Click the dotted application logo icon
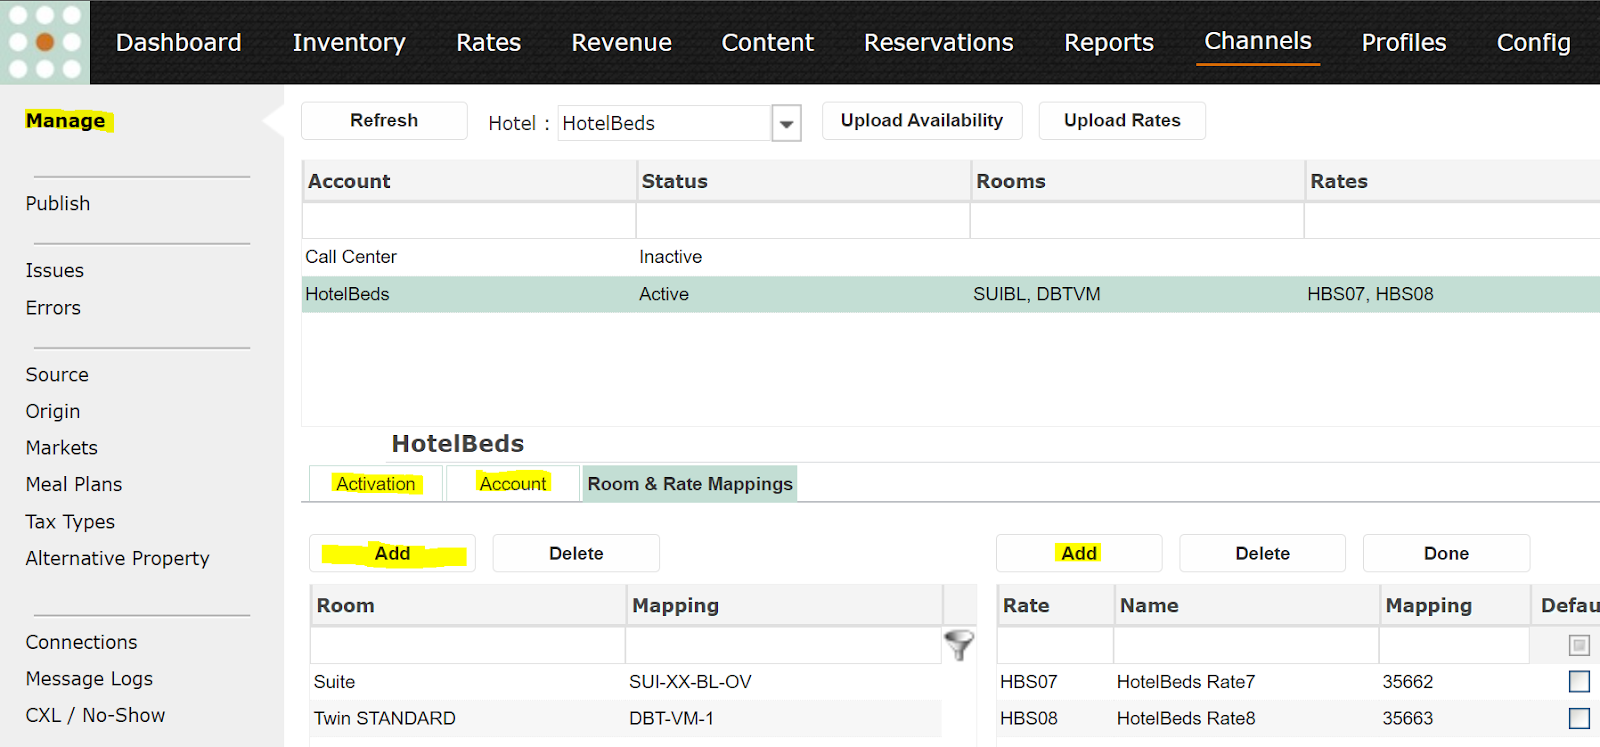This screenshot has width=1600, height=747. point(45,42)
